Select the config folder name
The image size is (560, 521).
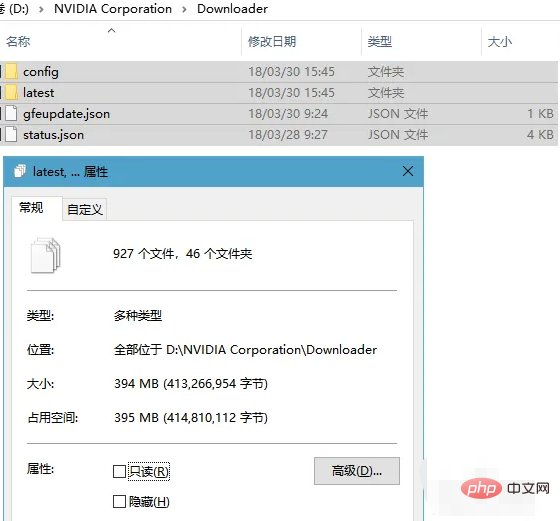tap(41, 72)
